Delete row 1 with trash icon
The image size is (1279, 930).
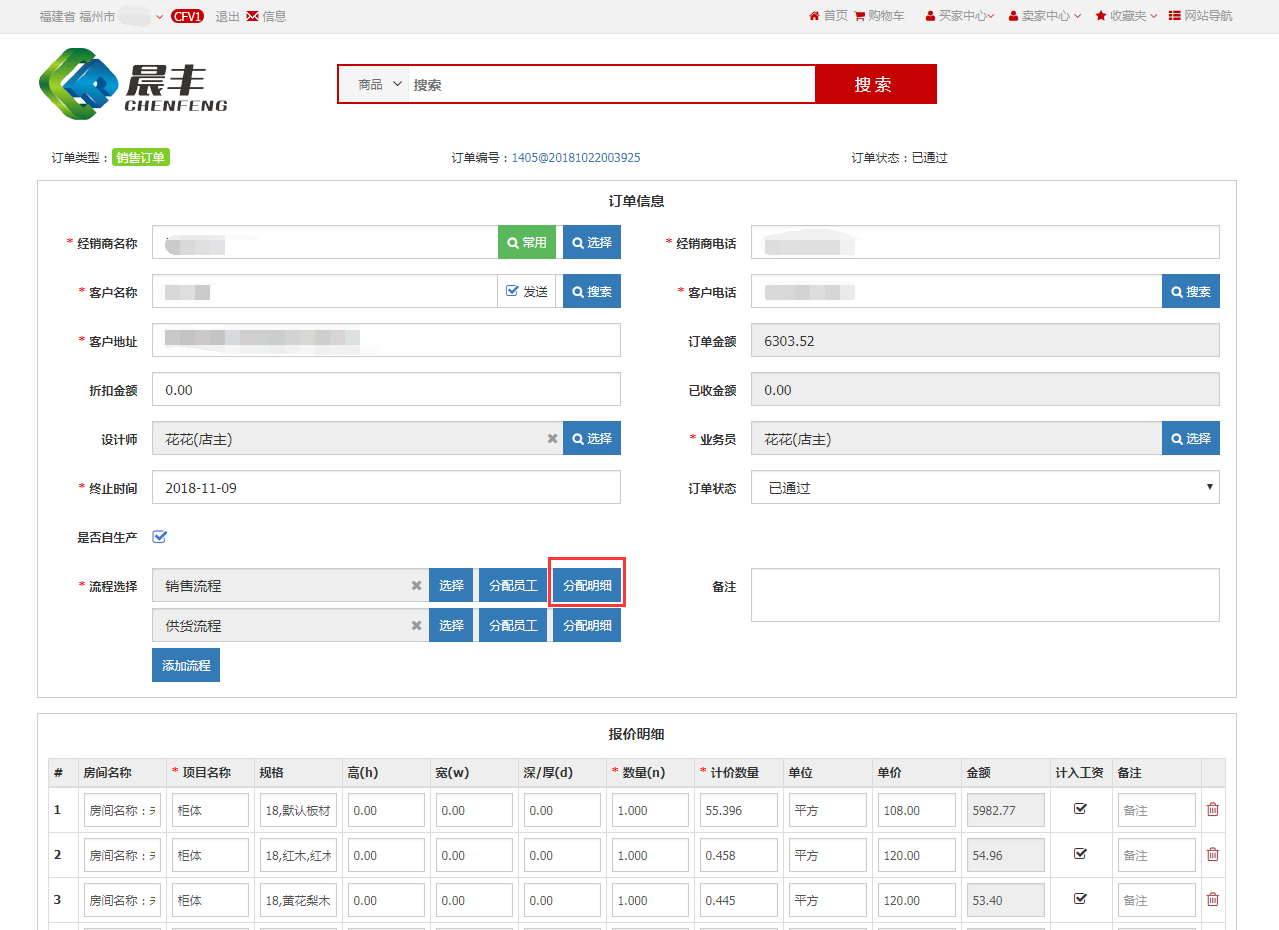(1212, 809)
